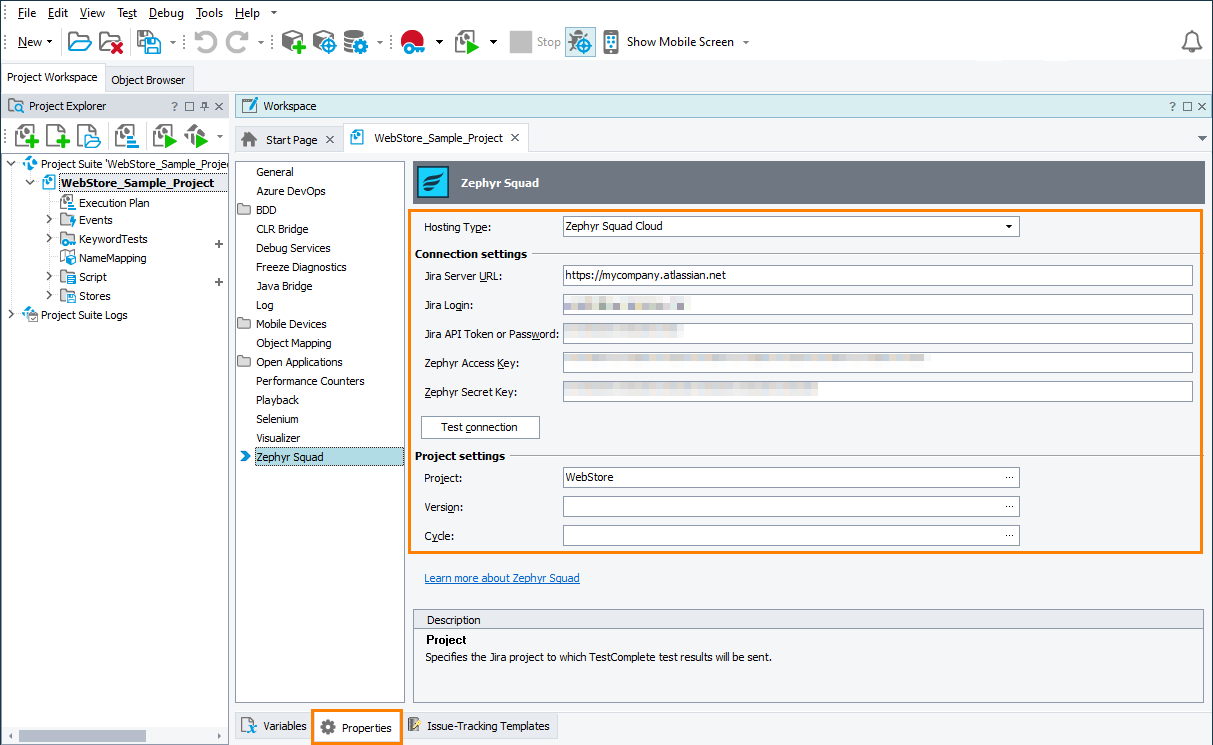Expand the Project Suite Logs node
Viewport: 1213px width, 745px height.
pos(11,315)
